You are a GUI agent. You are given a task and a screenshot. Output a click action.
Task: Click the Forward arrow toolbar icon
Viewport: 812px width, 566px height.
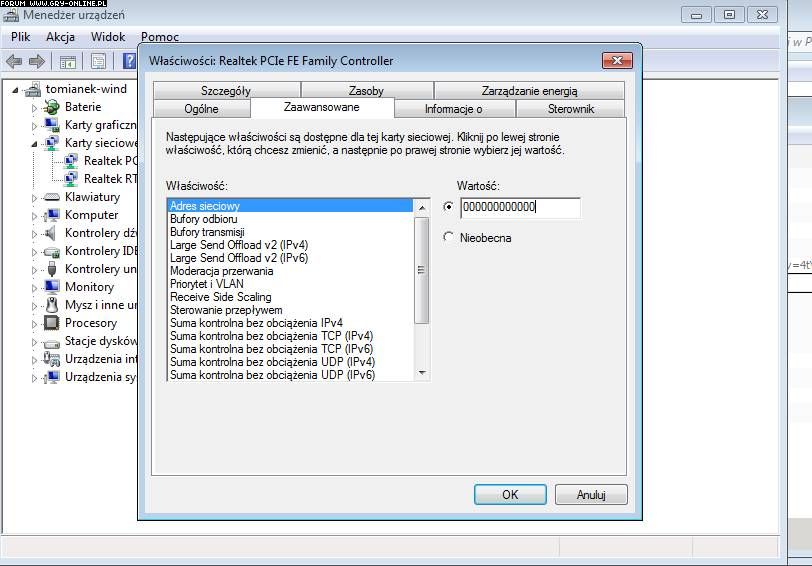(36, 62)
